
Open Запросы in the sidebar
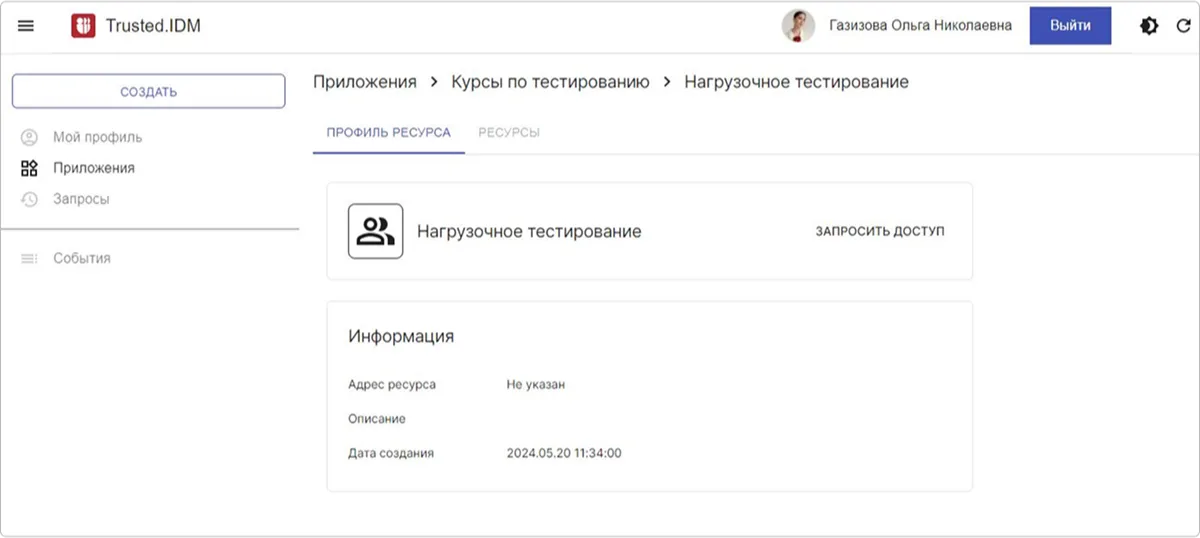tap(81, 199)
